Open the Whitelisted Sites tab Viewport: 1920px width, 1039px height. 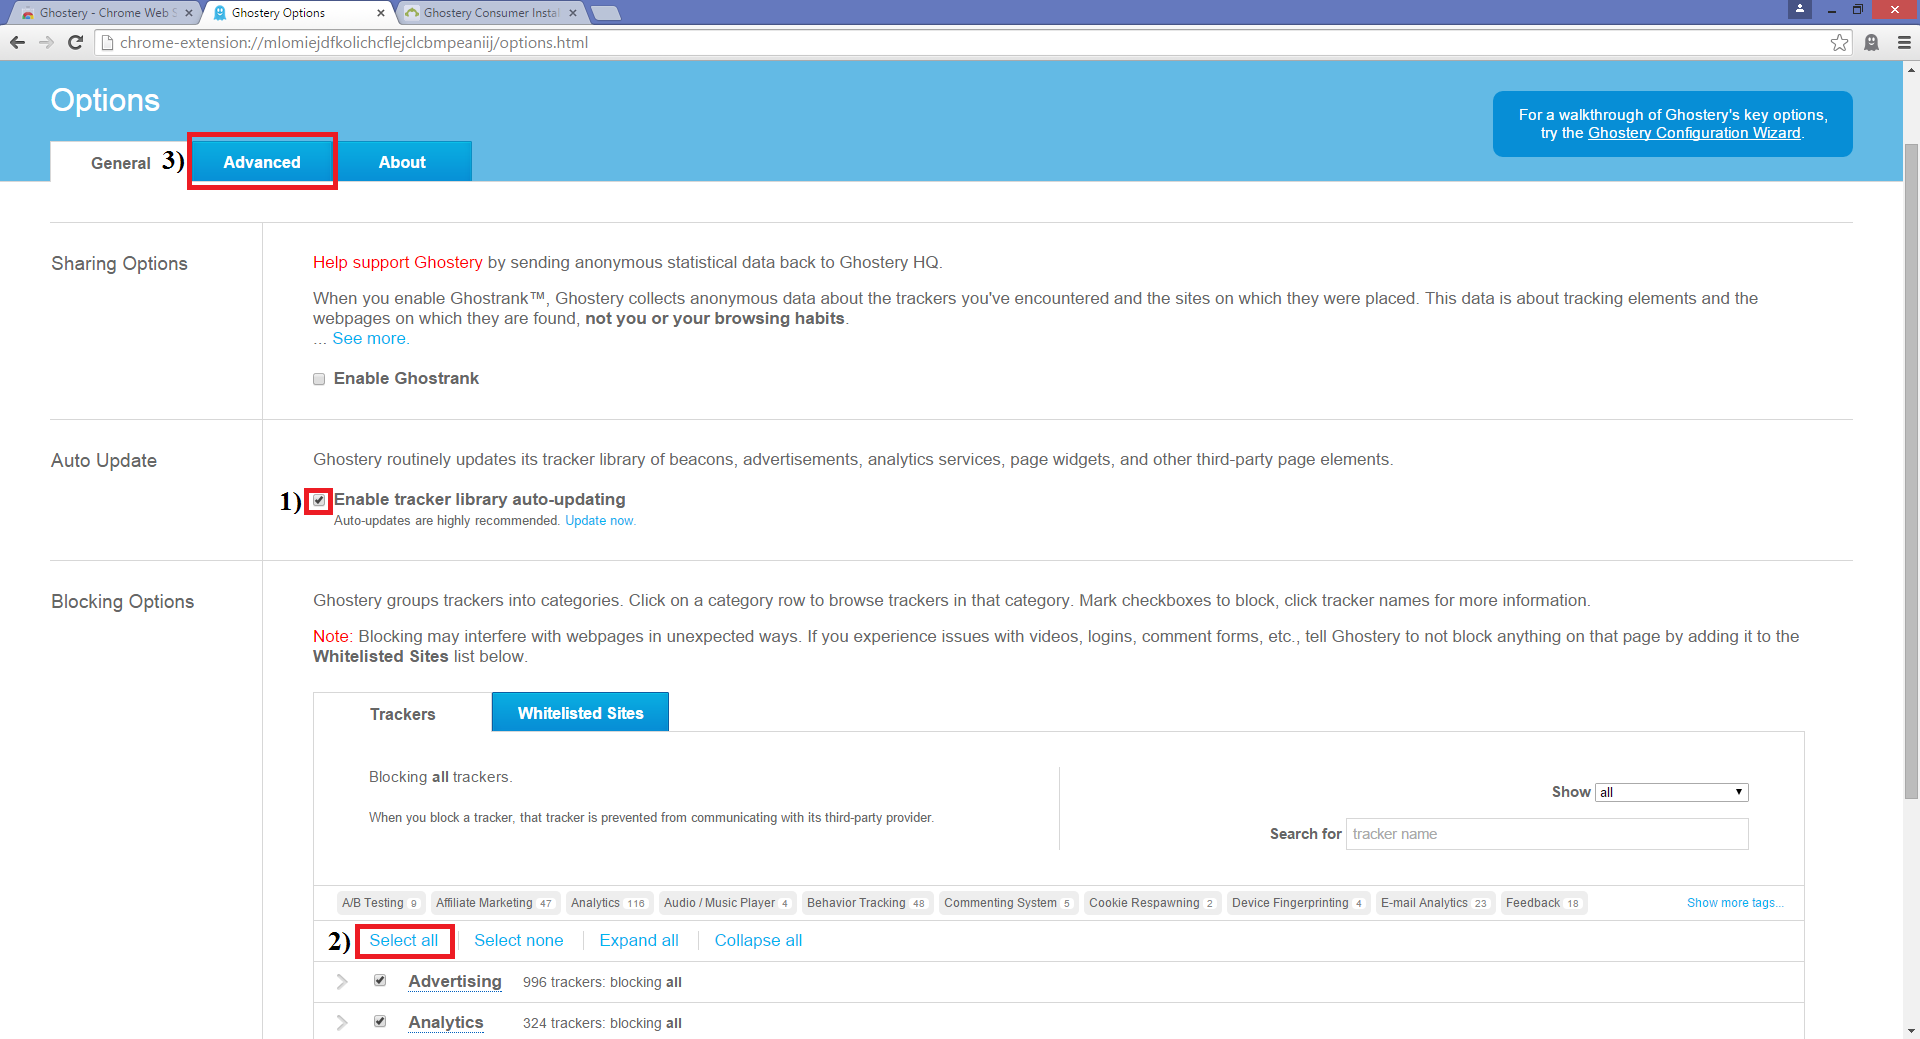click(x=580, y=713)
